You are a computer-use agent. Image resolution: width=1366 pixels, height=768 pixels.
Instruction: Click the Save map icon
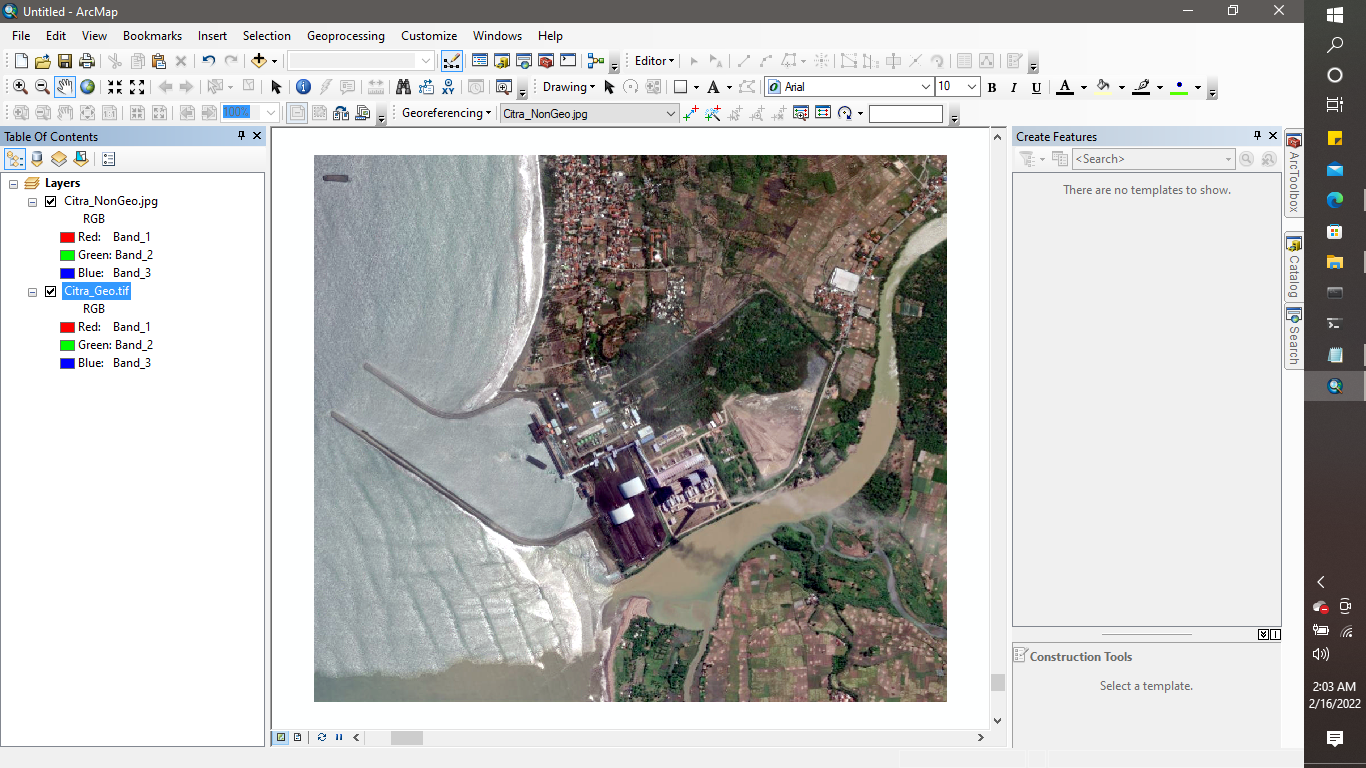(x=65, y=61)
